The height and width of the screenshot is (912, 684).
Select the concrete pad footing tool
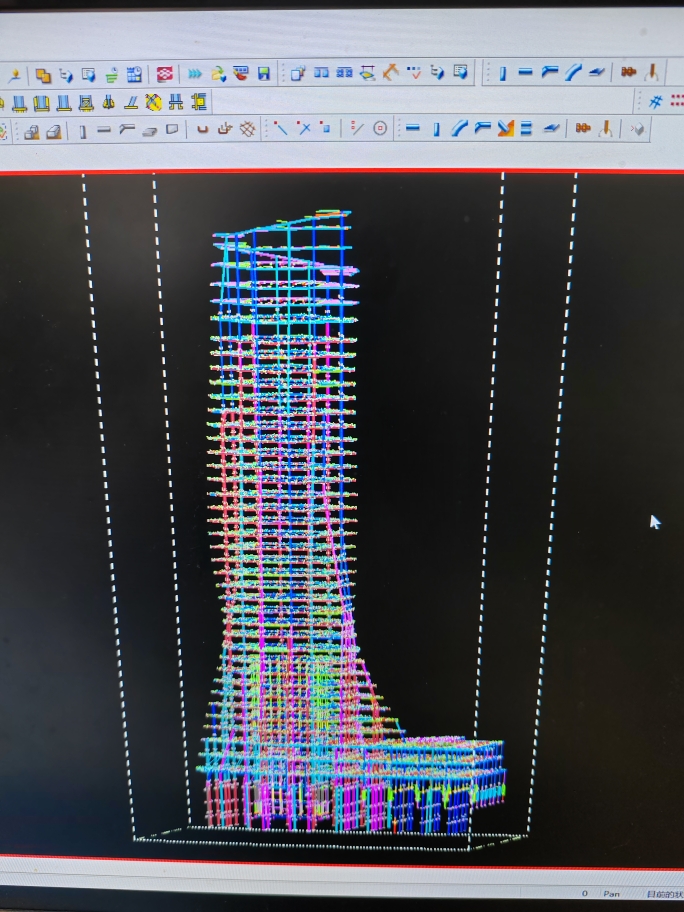pyautogui.click(x=32, y=130)
